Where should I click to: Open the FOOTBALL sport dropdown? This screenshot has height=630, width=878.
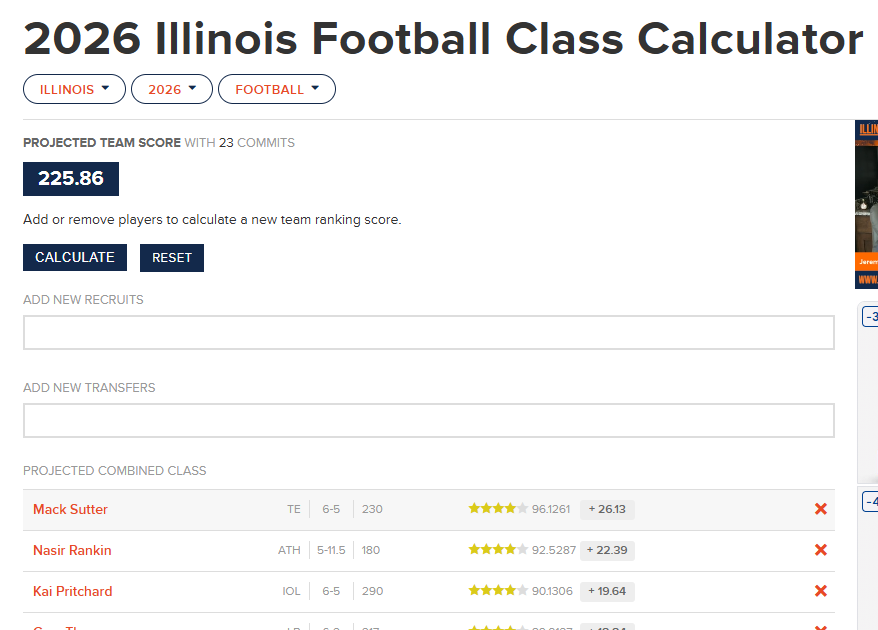[277, 89]
